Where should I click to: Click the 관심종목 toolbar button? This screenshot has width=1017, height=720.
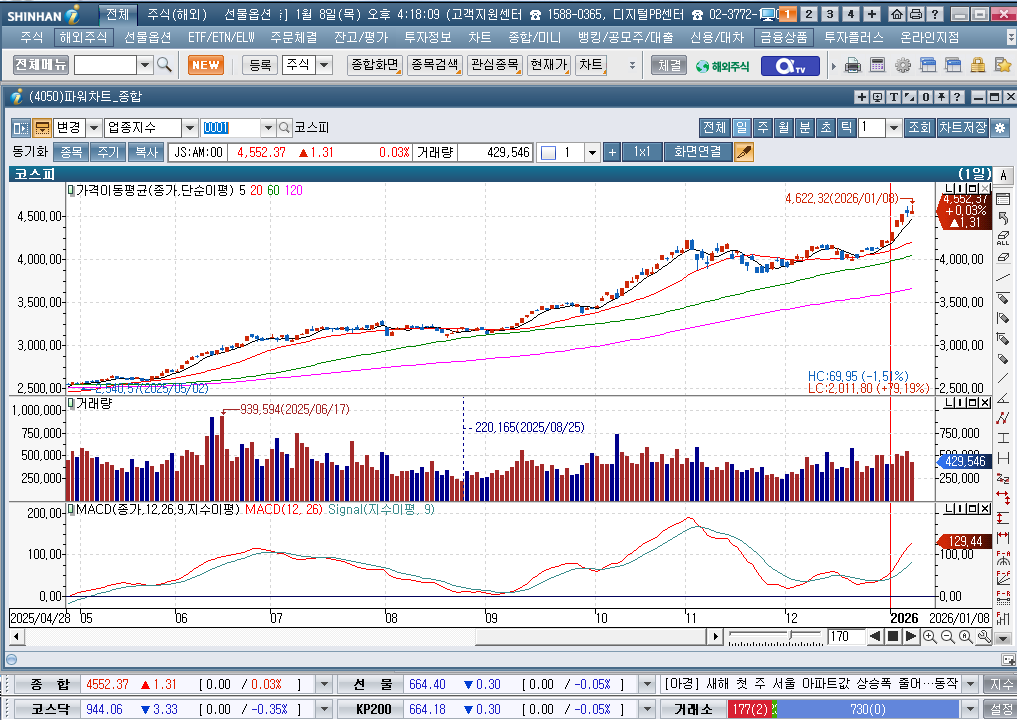(494, 65)
